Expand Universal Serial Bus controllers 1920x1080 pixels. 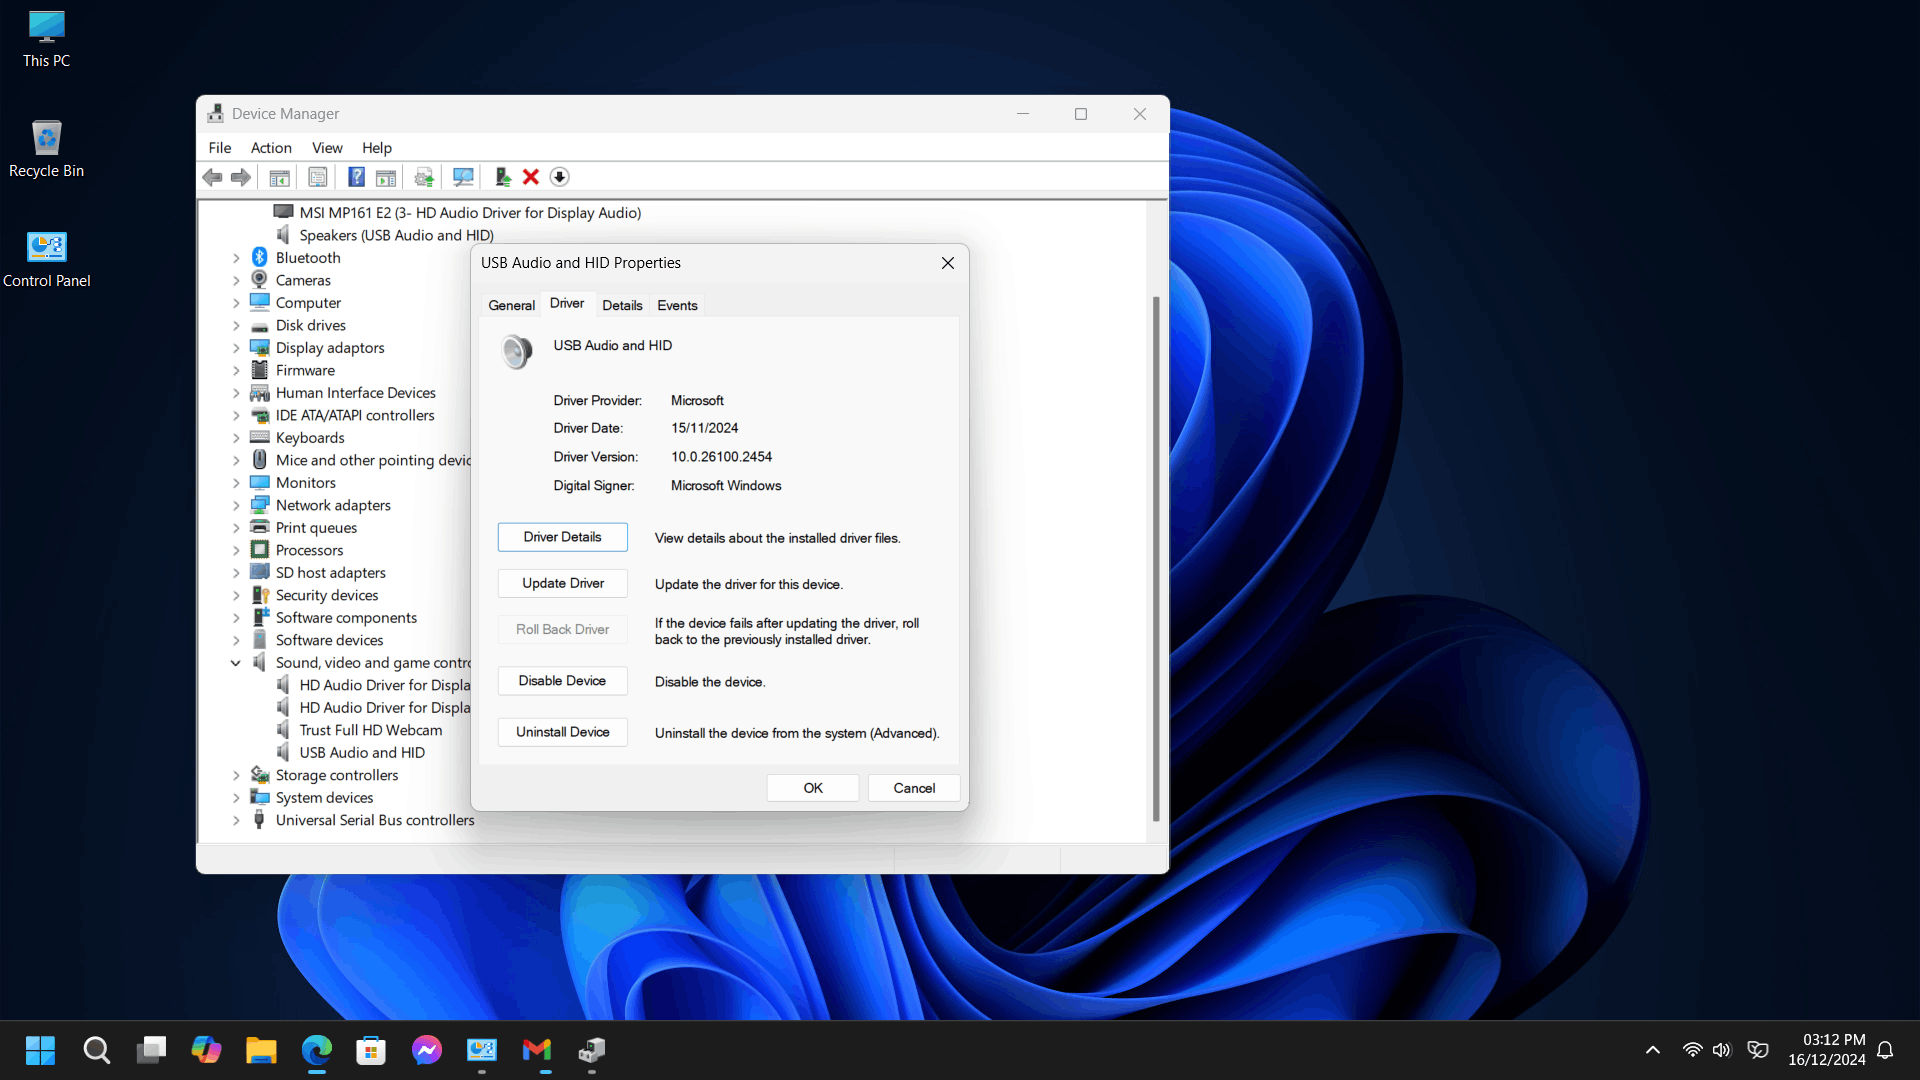tap(236, 821)
